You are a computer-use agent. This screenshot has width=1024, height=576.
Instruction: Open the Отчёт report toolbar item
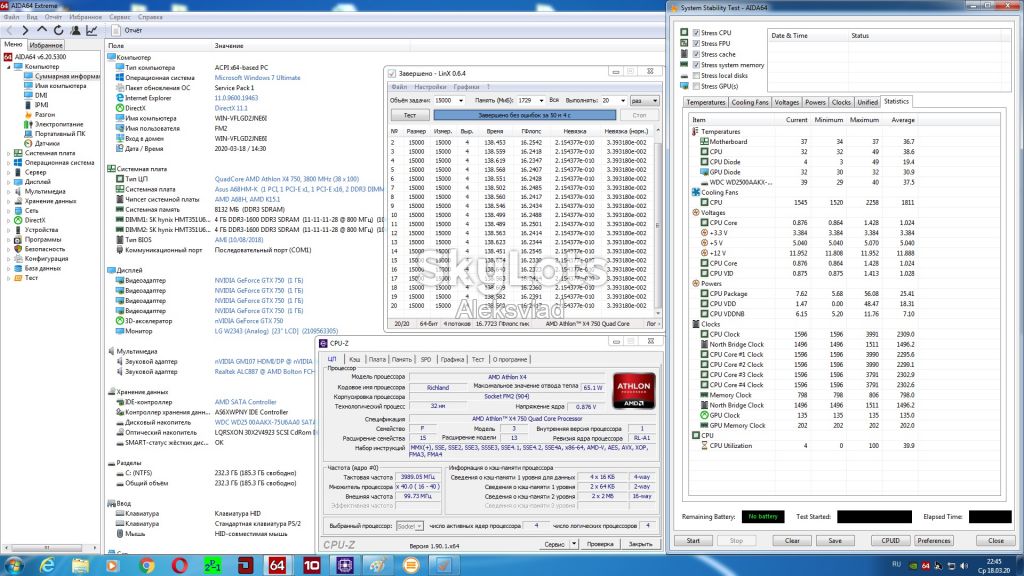[127, 30]
